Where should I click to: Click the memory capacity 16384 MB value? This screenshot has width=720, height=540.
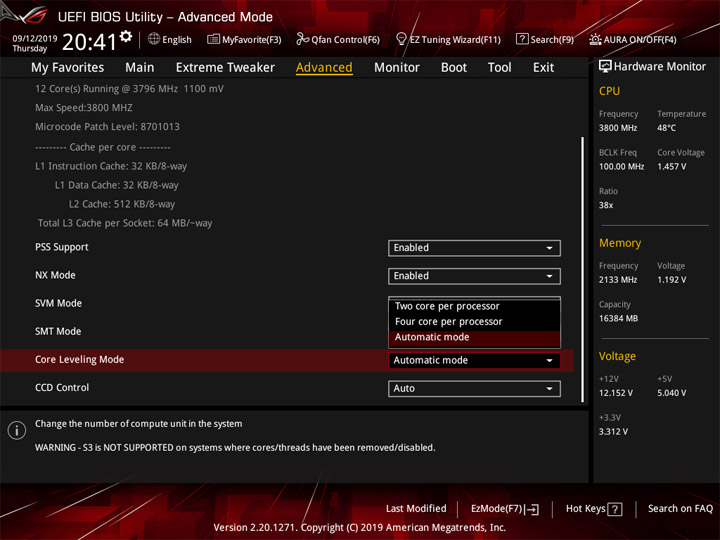[619, 319]
